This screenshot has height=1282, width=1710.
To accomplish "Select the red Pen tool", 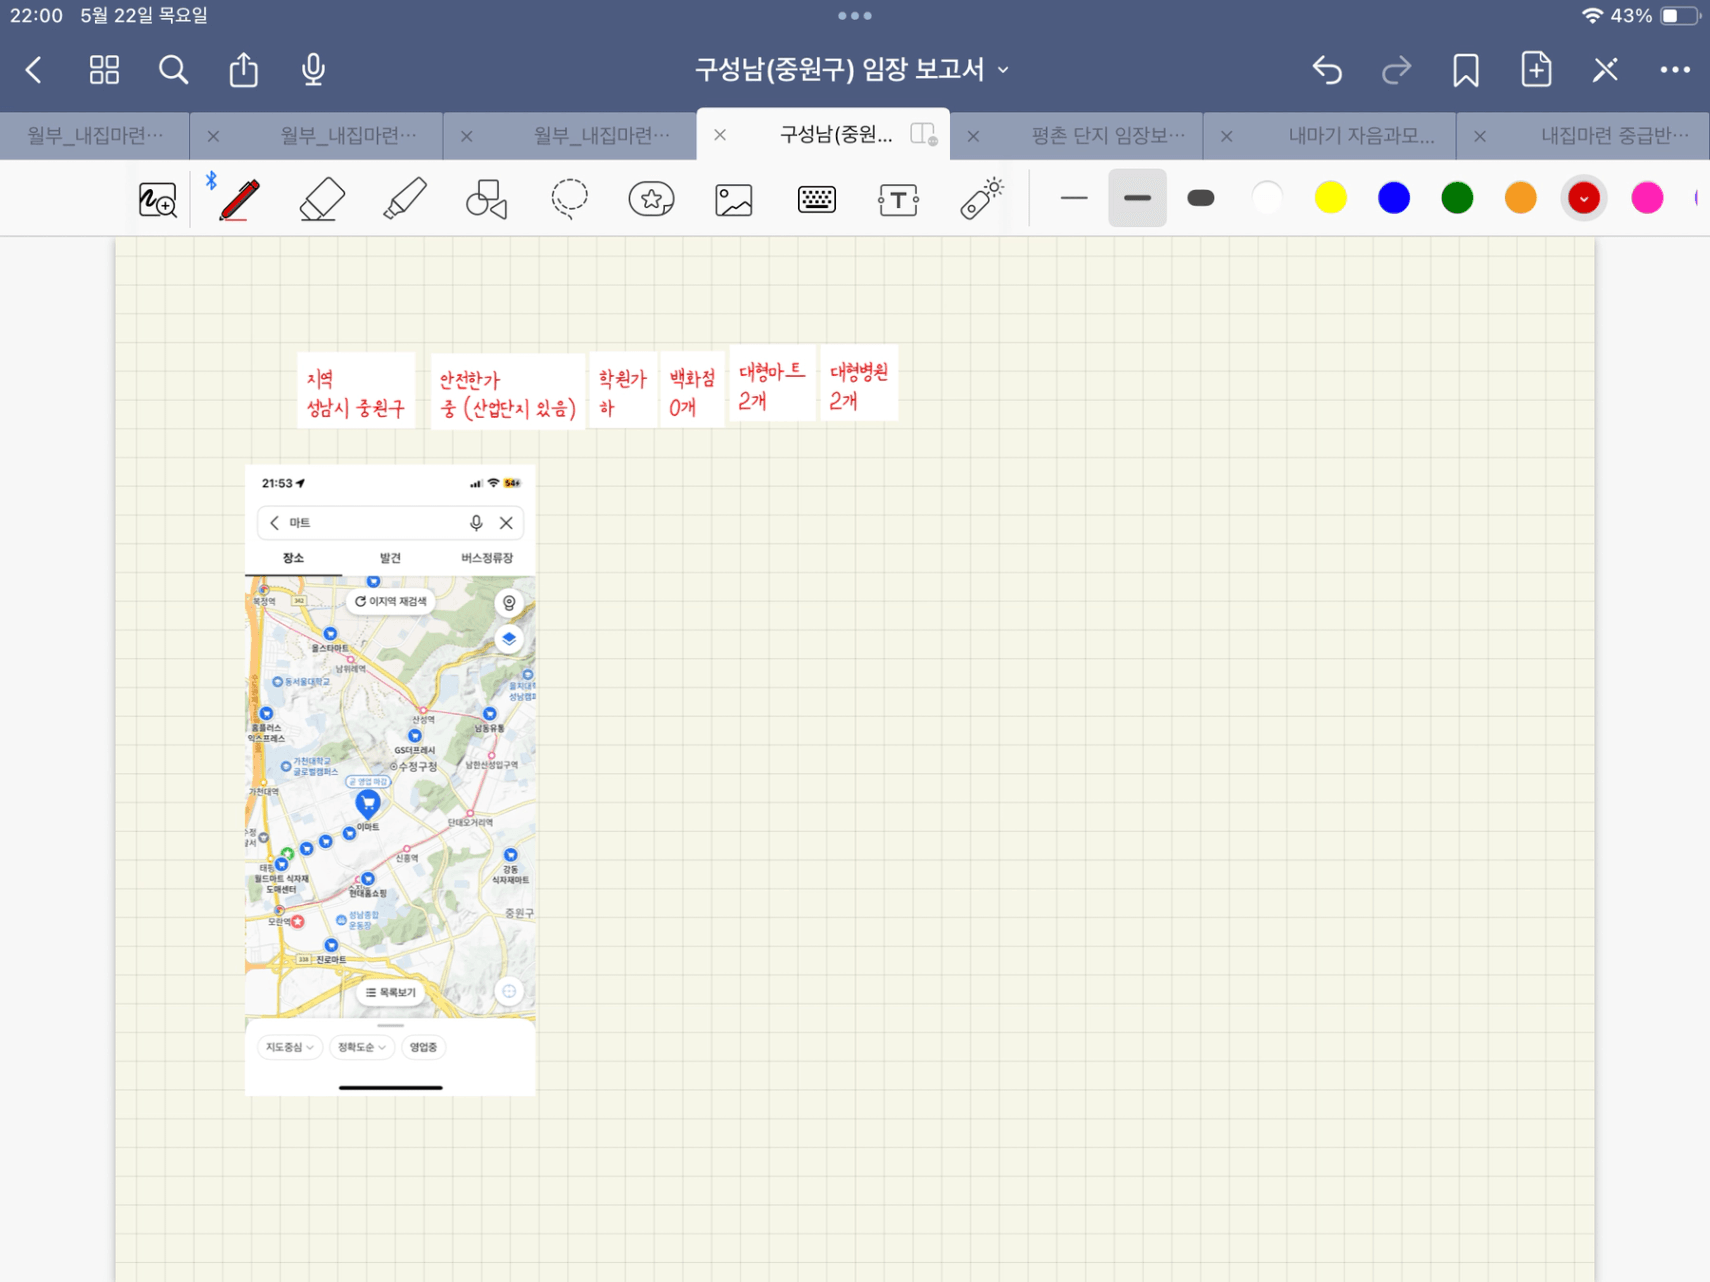I will pyautogui.click(x=239, y=199).
